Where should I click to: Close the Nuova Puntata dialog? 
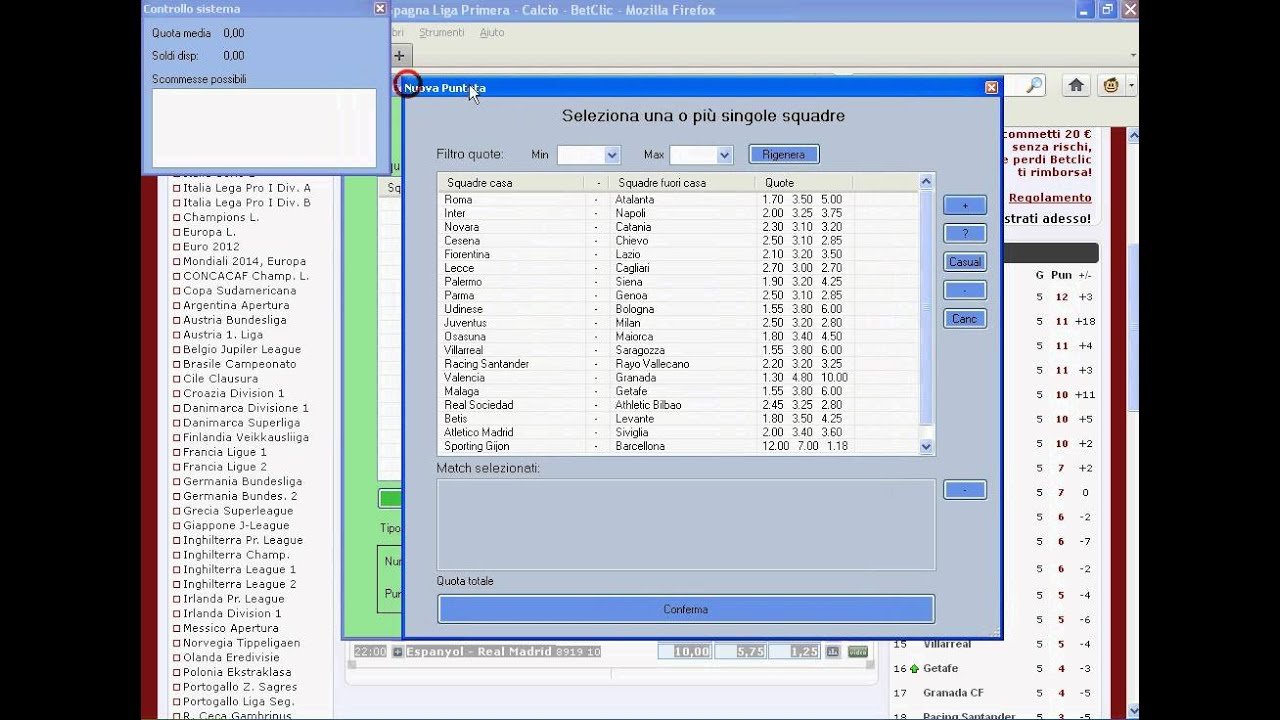point(991,87)
